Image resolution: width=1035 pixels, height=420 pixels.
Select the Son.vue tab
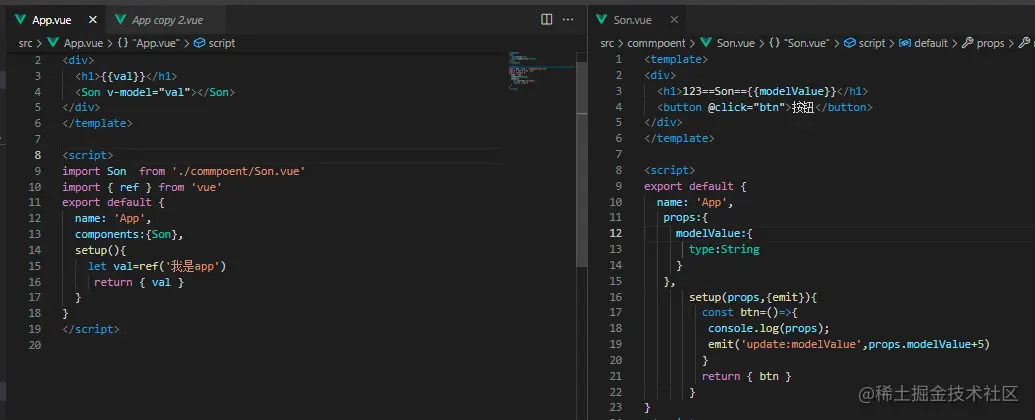tap(632, 19)
